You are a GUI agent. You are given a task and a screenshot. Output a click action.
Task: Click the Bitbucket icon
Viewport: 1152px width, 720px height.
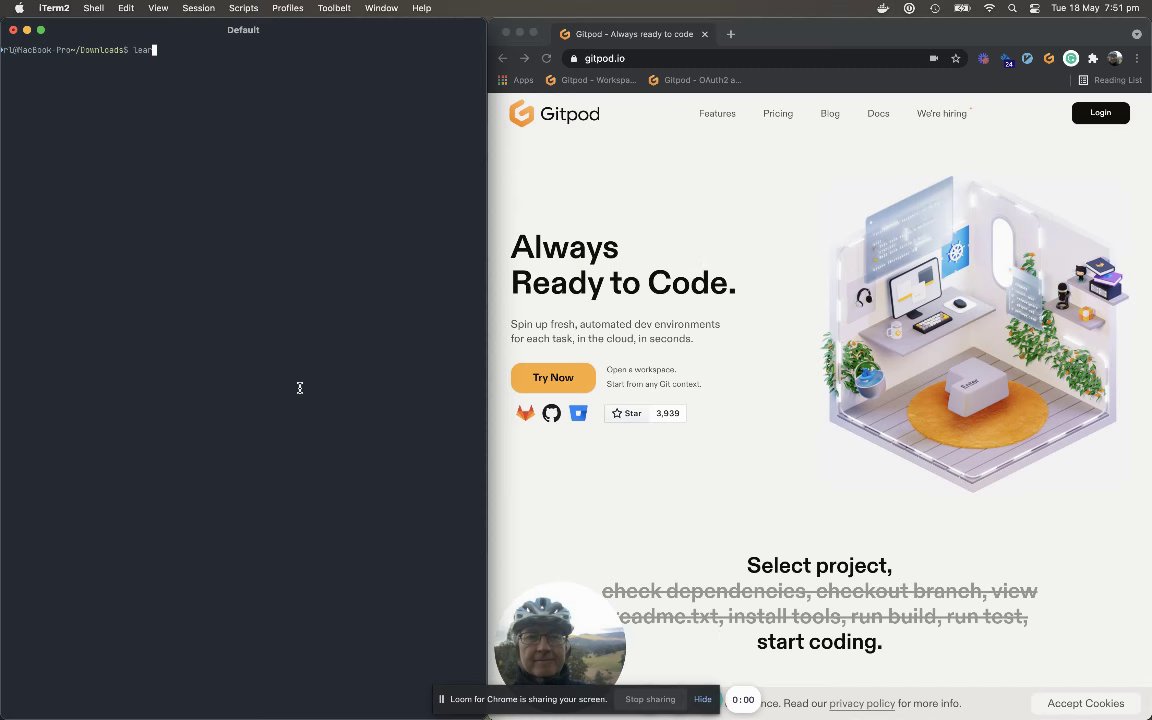tap(578, 413)
